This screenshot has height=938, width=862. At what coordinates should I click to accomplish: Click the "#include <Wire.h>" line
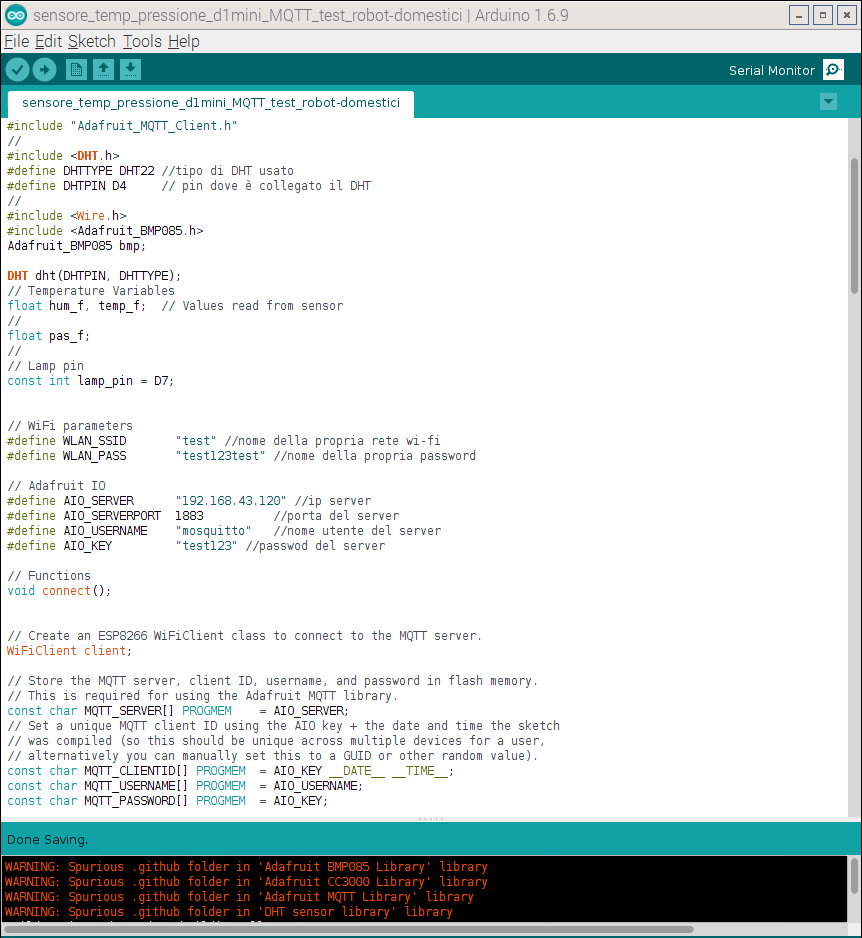(x=66, y=215)
